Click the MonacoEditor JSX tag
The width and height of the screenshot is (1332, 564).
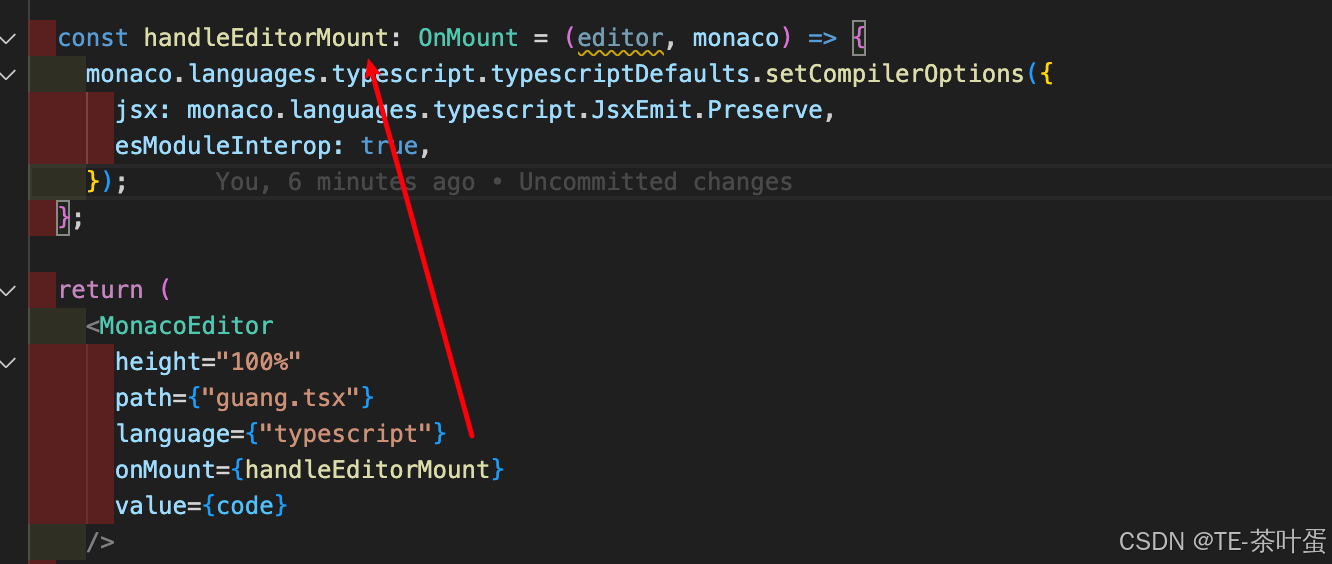pos(186,326)
